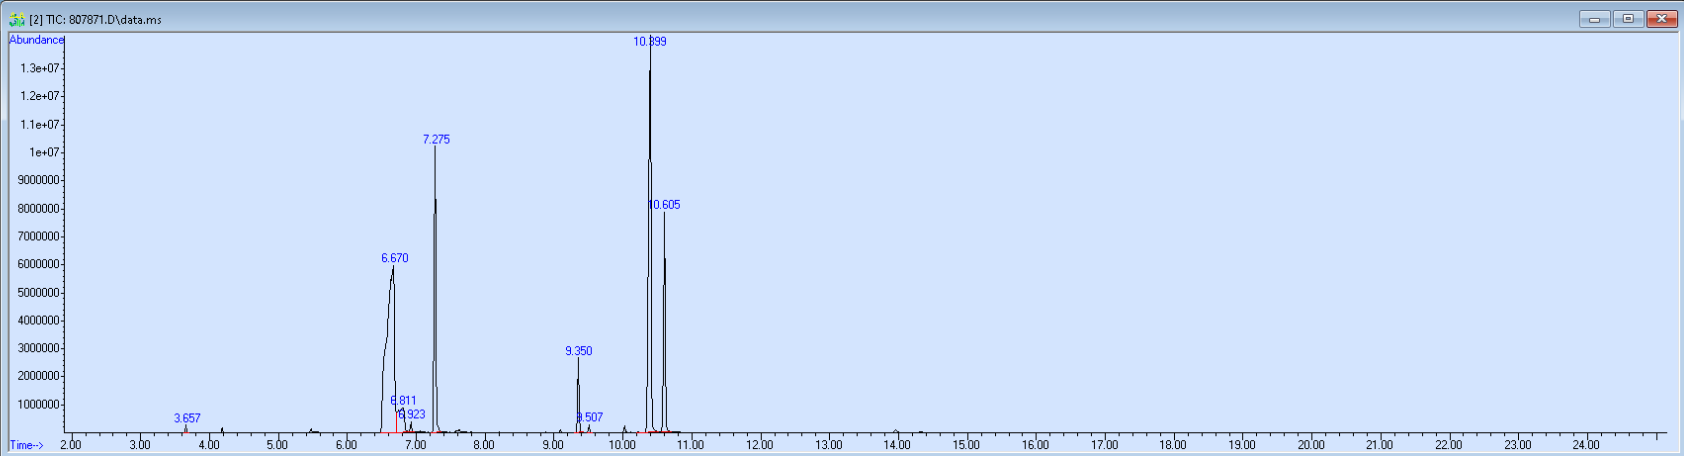1684x456 pixels.
Task: Click the 2.00 time axis tick
Action: click(71, 445)
